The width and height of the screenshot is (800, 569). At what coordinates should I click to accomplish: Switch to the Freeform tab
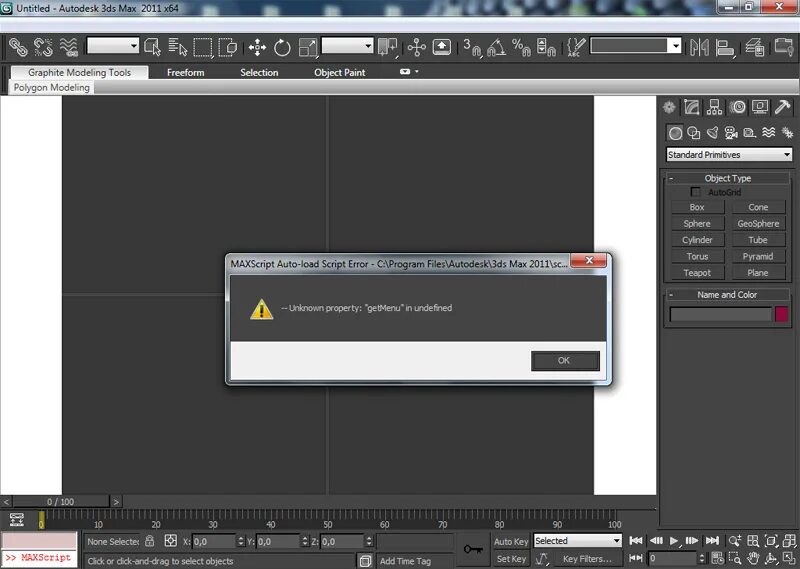(x=186, y=72)
